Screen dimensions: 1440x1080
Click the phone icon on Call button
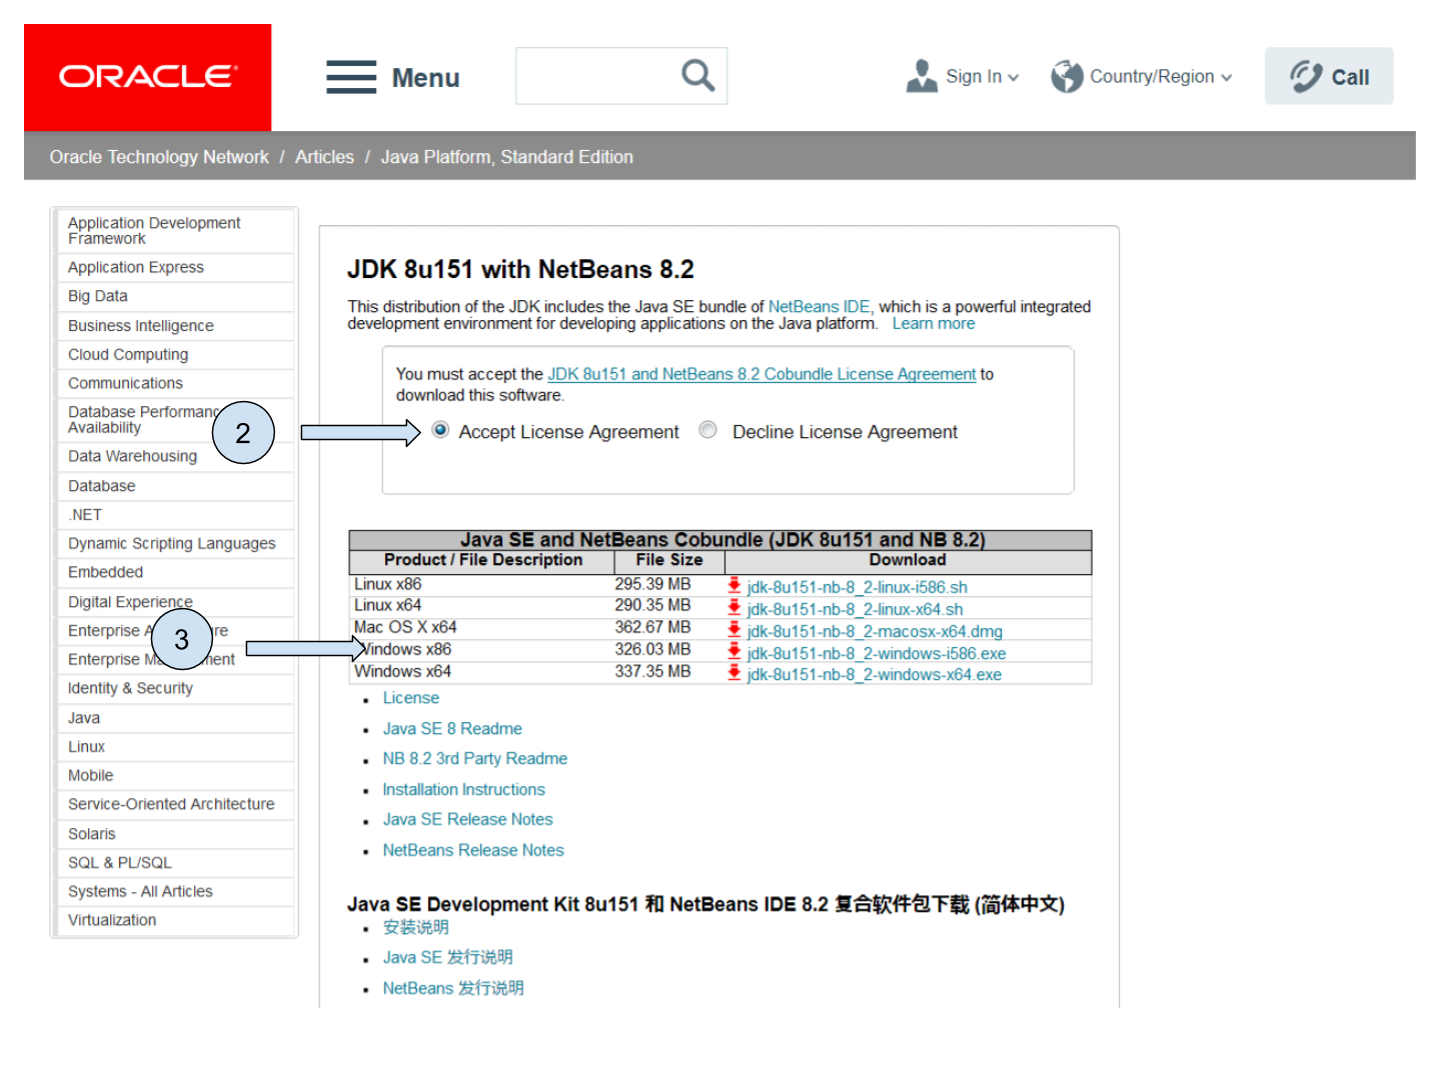(1306, 76)
